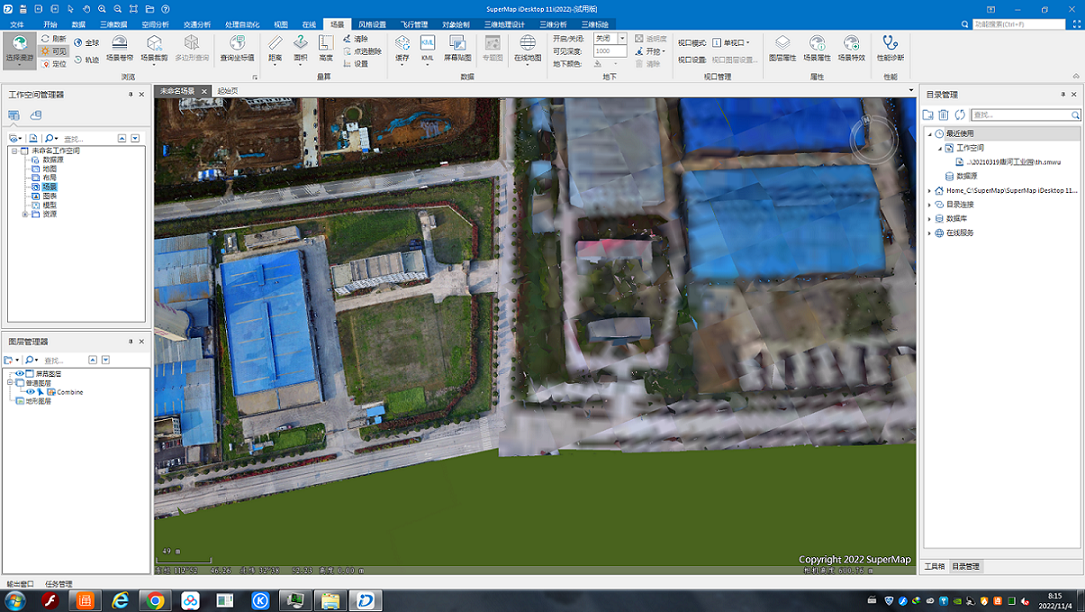Viewport: 1085px width, 612px height.
Task: Switch to the 起始页 document tab
Action: pyautogui.click(x=227, y=91)
